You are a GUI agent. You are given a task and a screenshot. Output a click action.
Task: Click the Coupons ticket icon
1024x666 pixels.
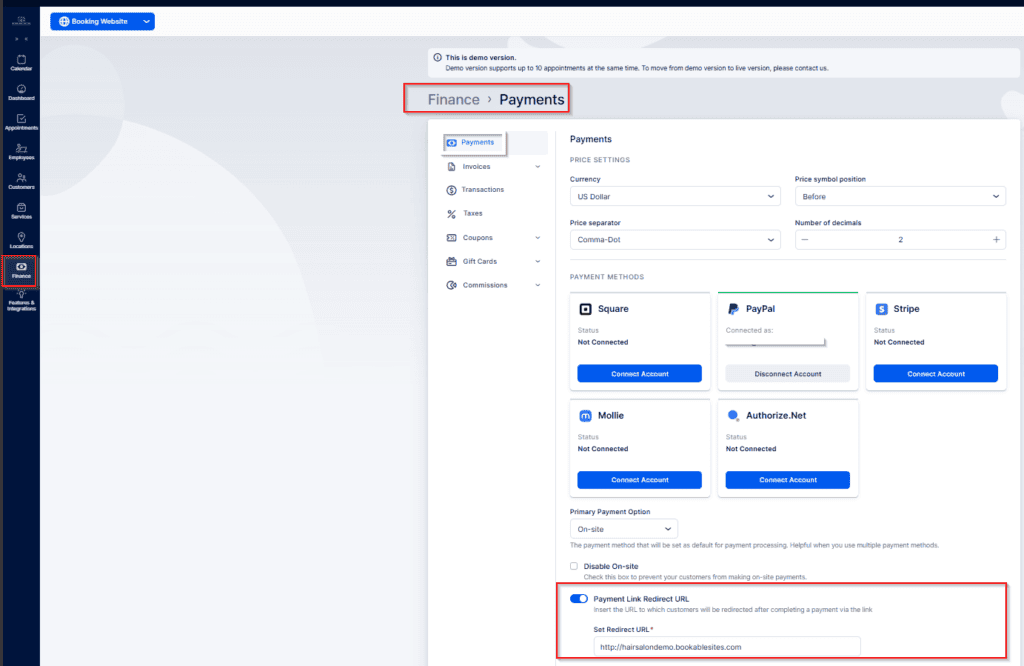(x=451, y=238)
